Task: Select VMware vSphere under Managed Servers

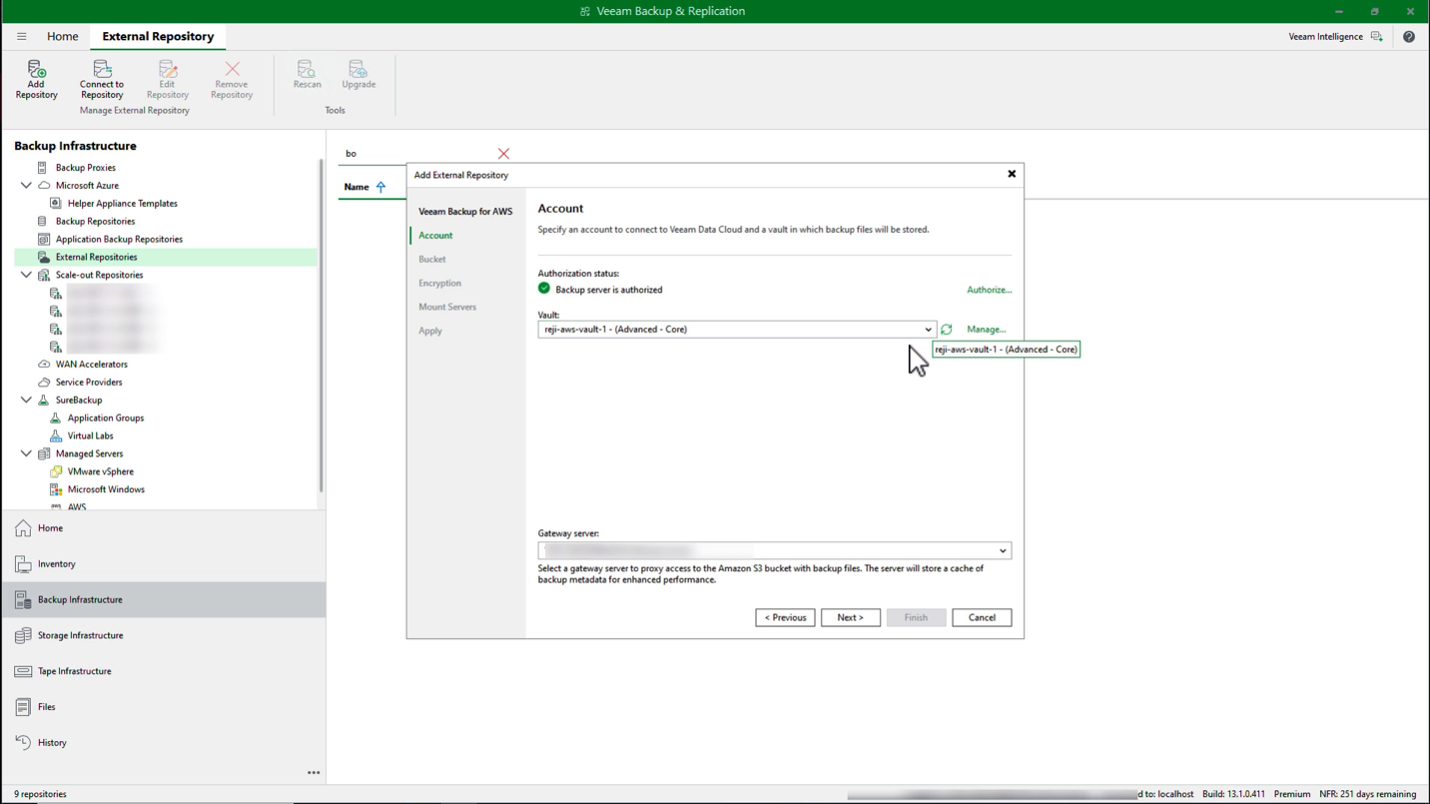Action: point(100,471)
